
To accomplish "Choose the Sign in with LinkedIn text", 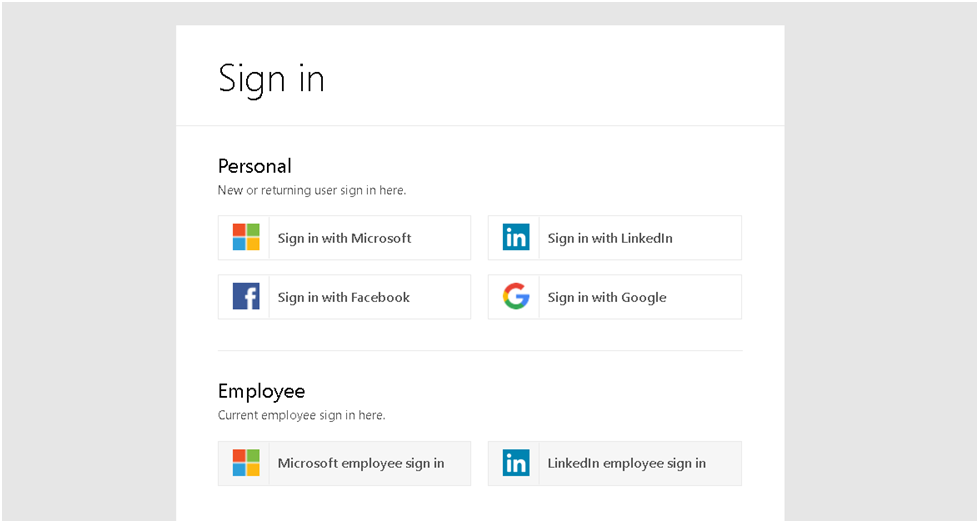I will [610, 238].
